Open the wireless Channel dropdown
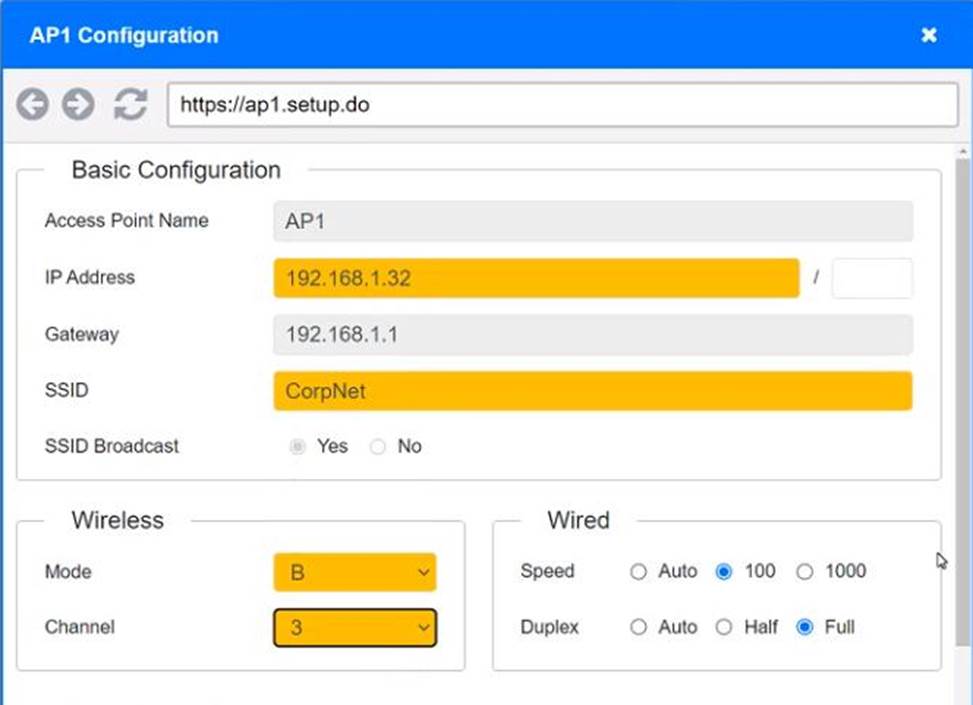The height and width of the screenshot is (705, 973). pos(355,628)
